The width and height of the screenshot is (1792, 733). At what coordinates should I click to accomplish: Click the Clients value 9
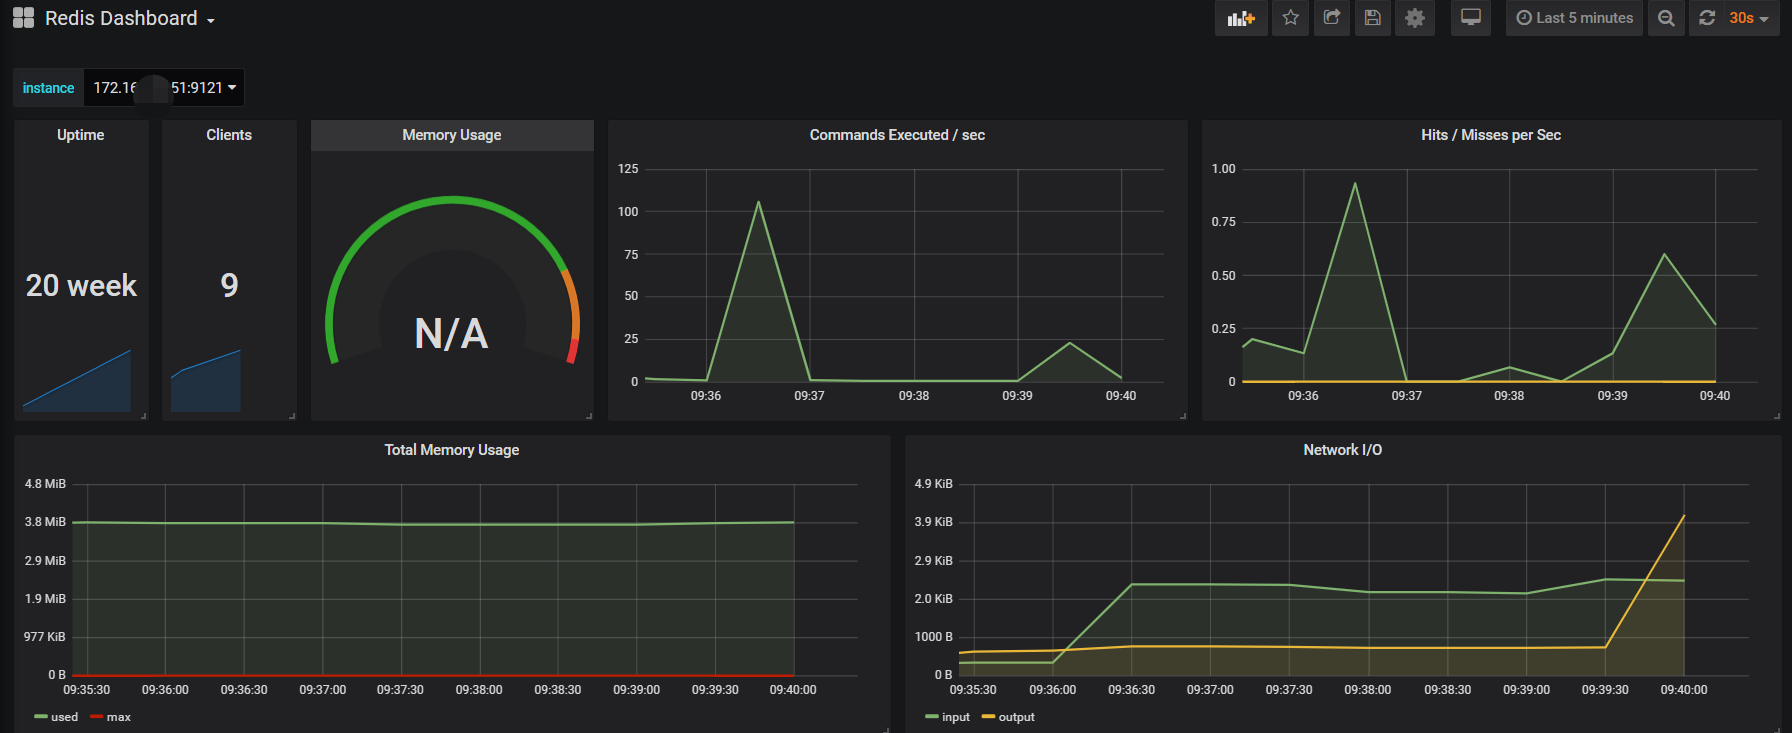pos(229,285)
